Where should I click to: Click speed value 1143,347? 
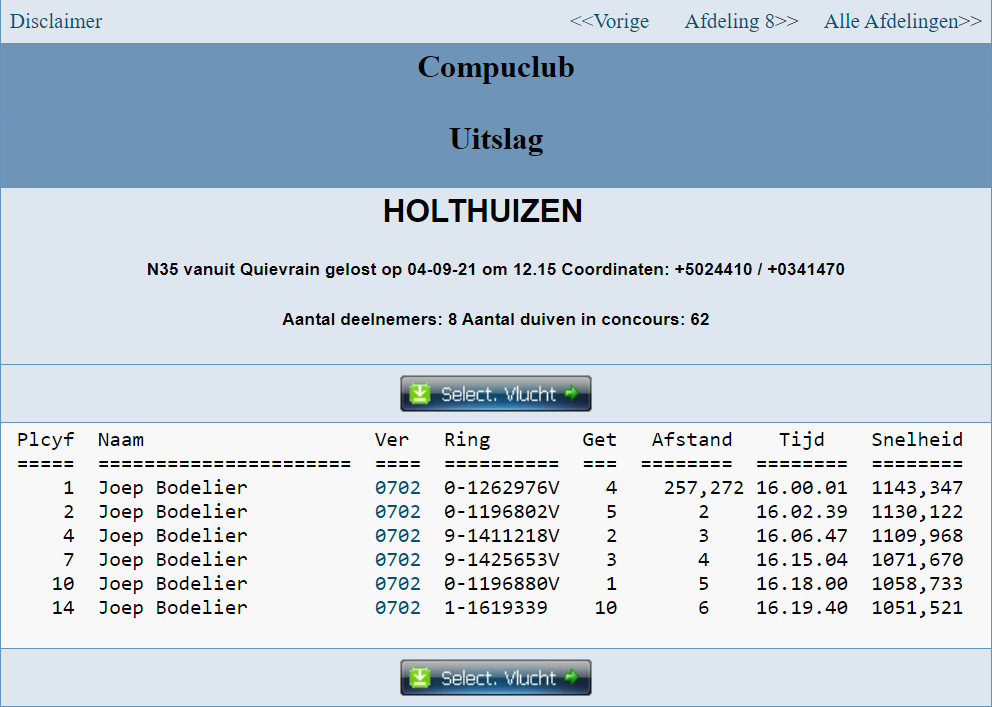click(x=917, y=488)
